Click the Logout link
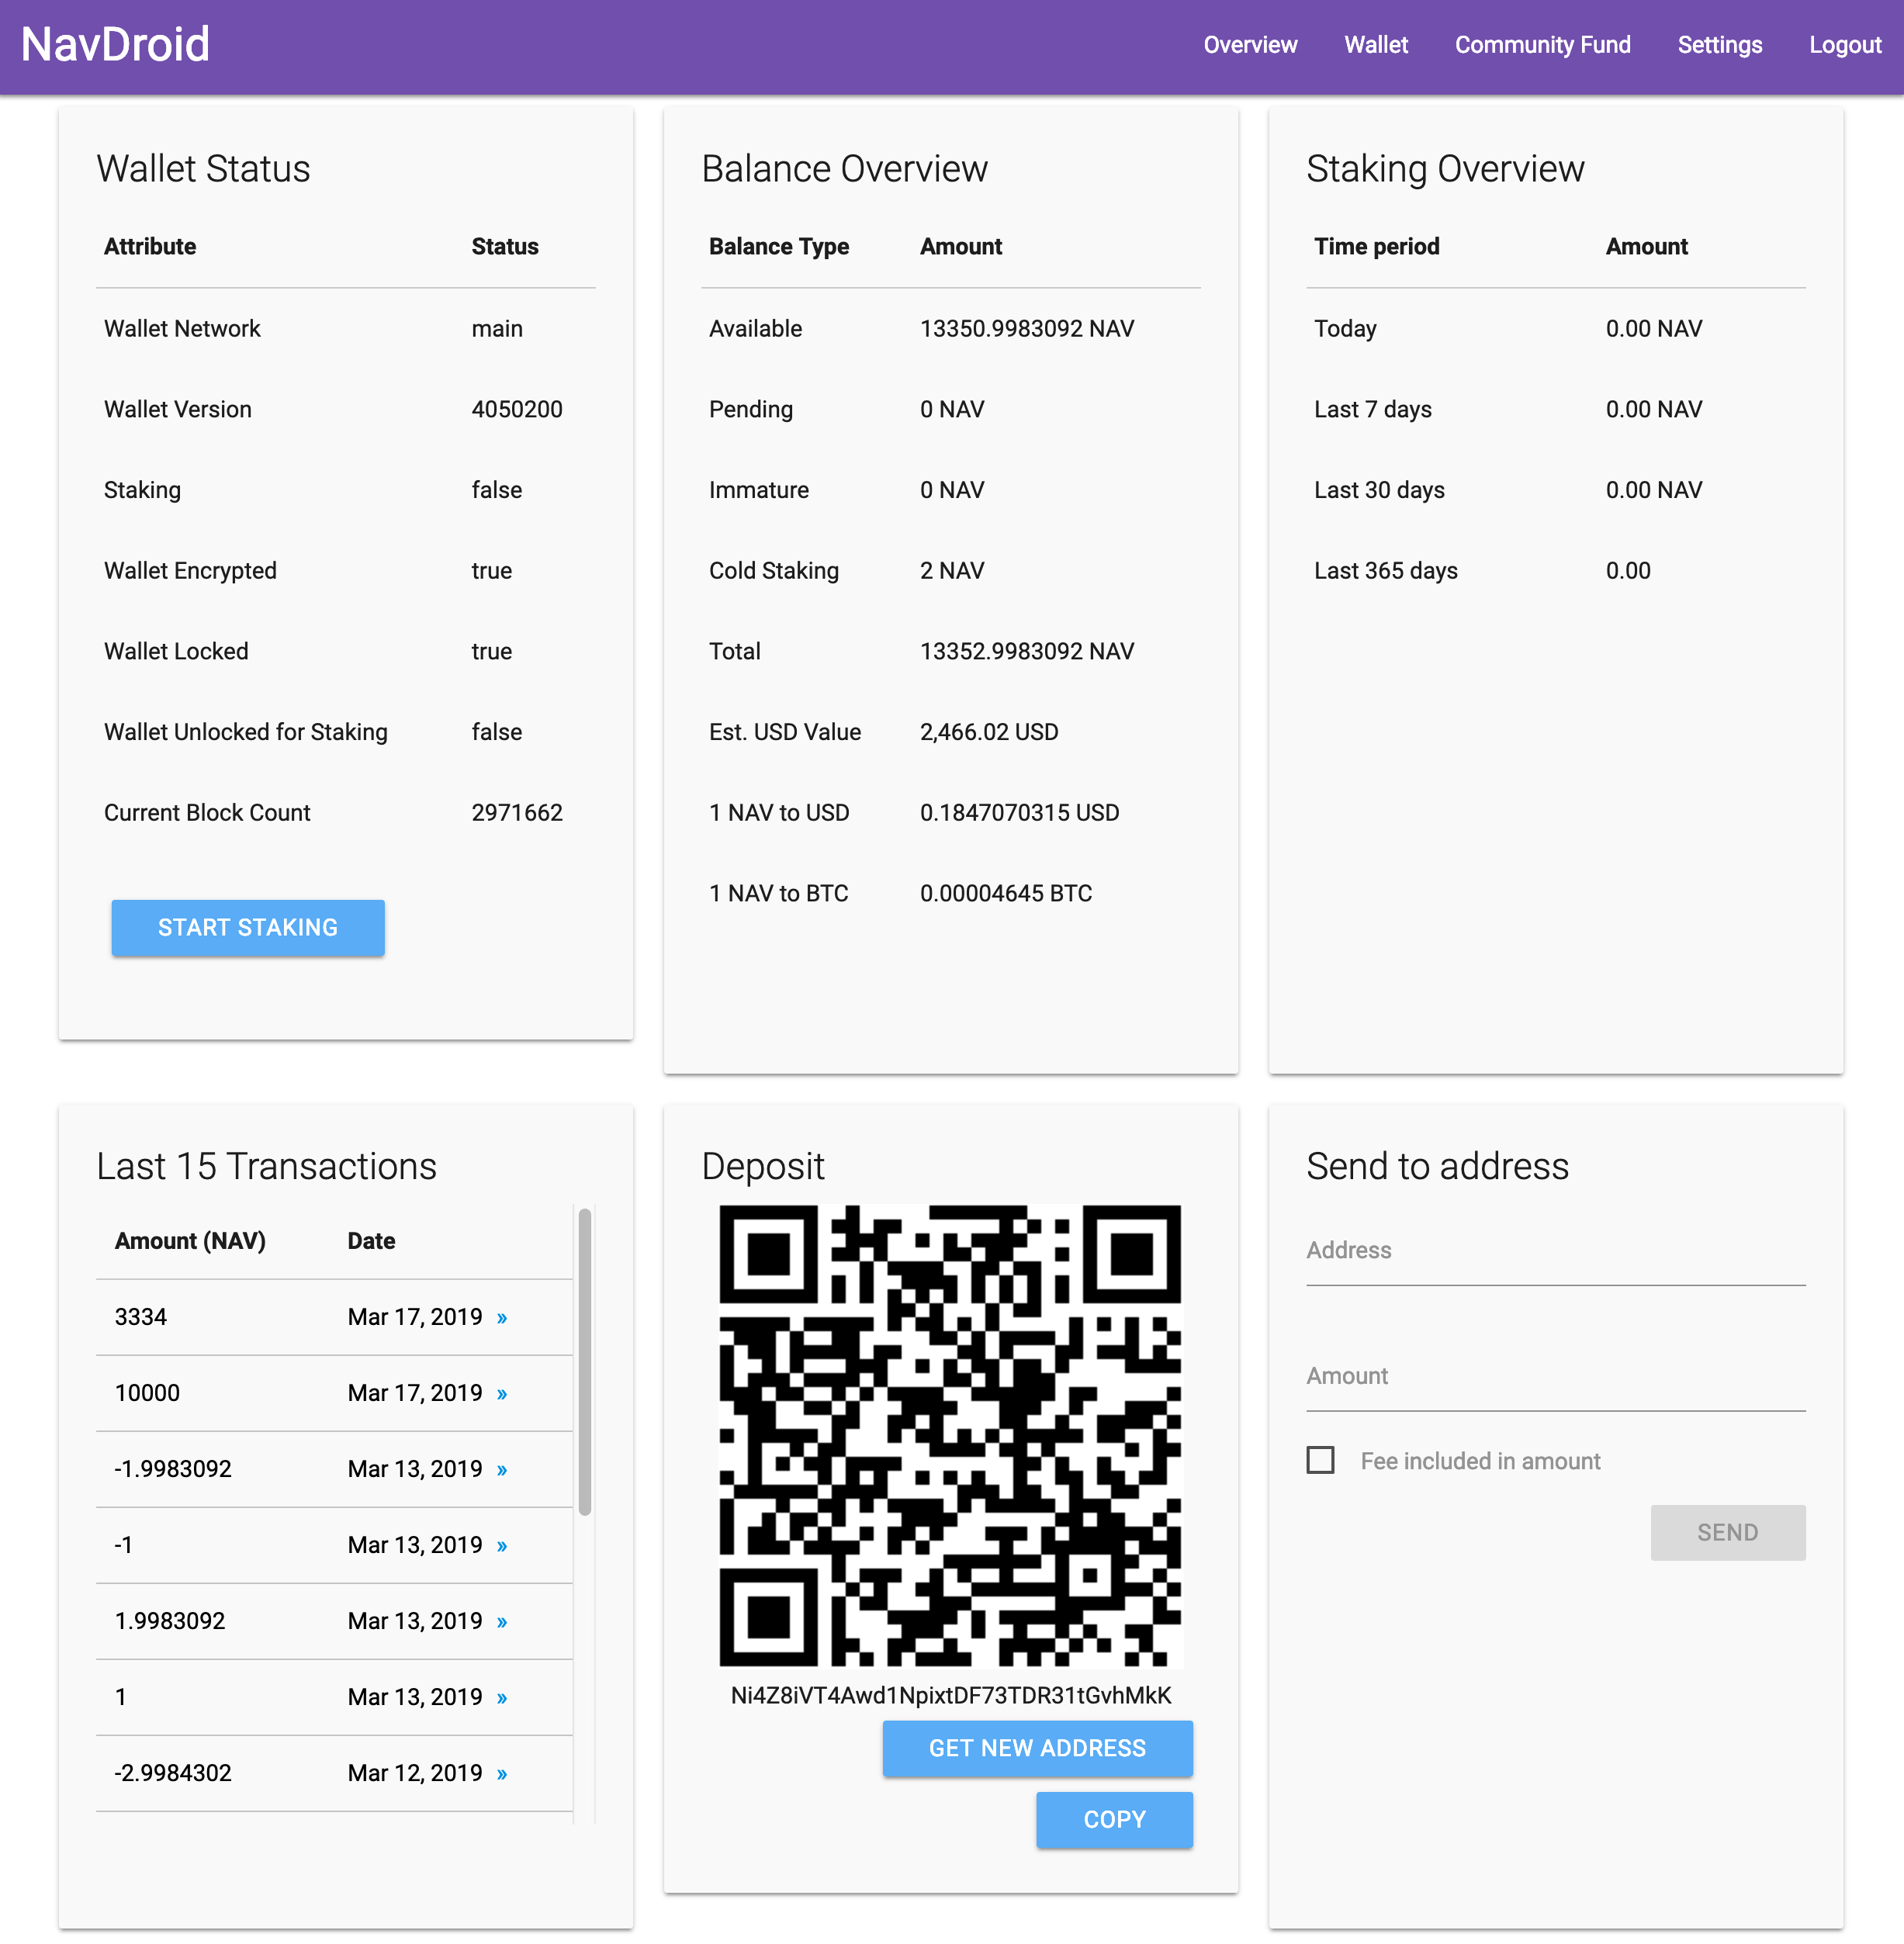 pyautogui.click(x=1844, y=45)
